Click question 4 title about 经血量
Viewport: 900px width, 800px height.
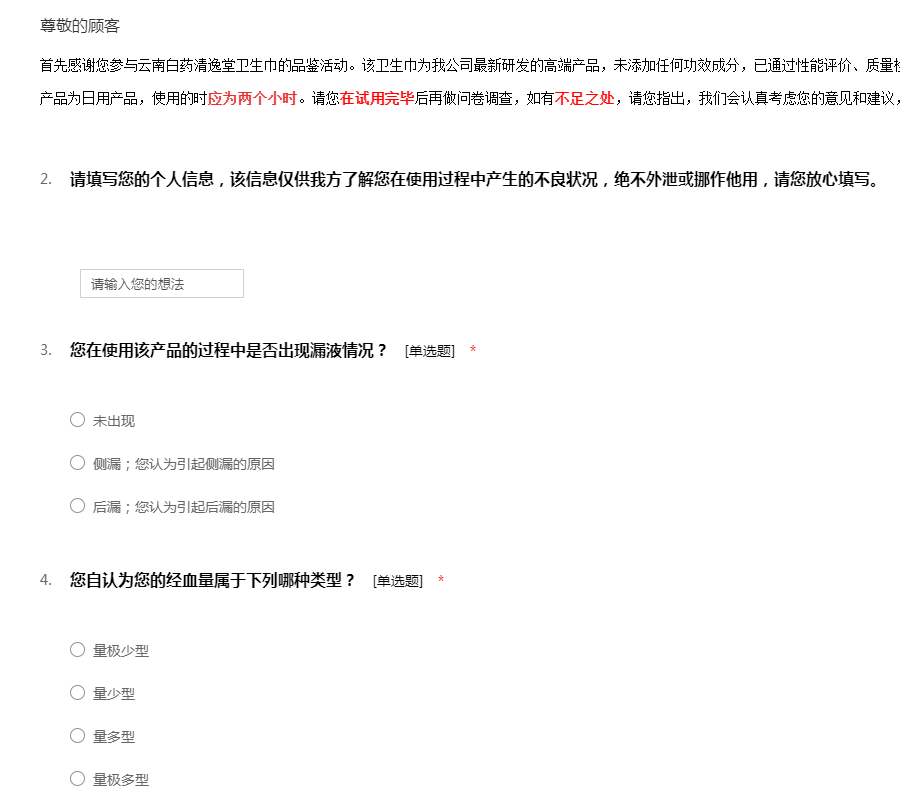(212, 580)
